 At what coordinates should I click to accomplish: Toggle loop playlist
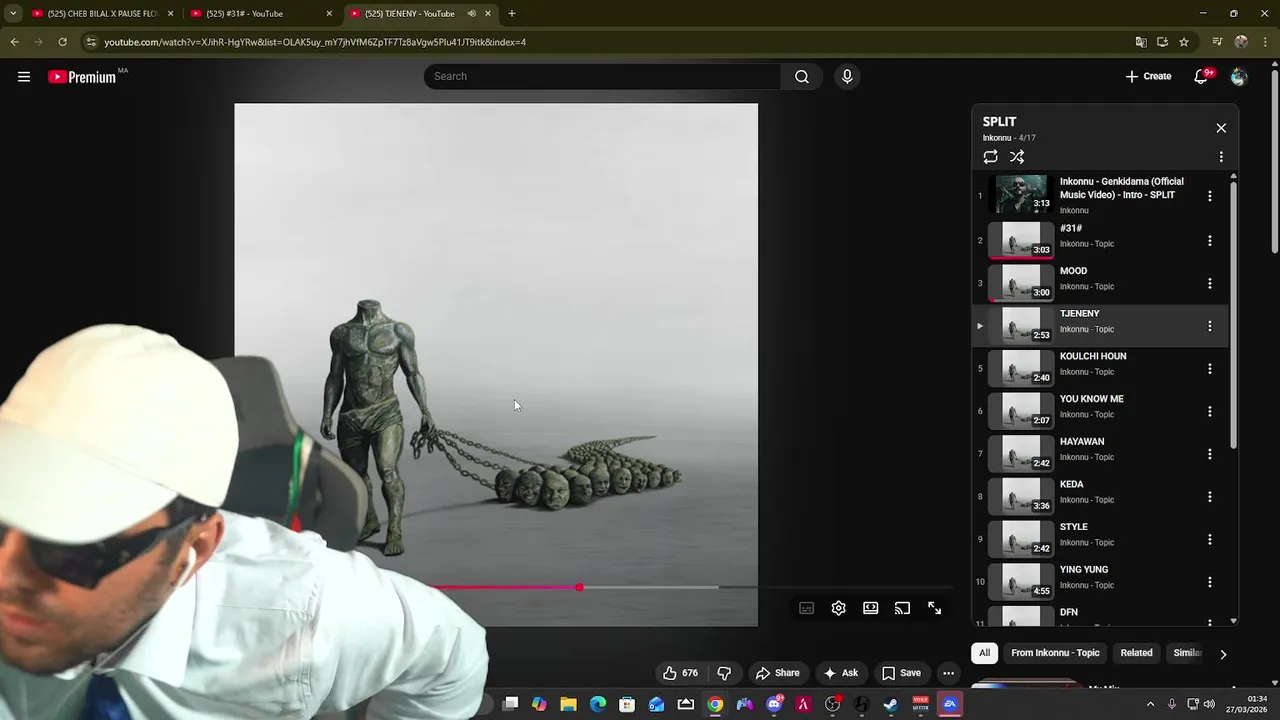tap(990, 157)
